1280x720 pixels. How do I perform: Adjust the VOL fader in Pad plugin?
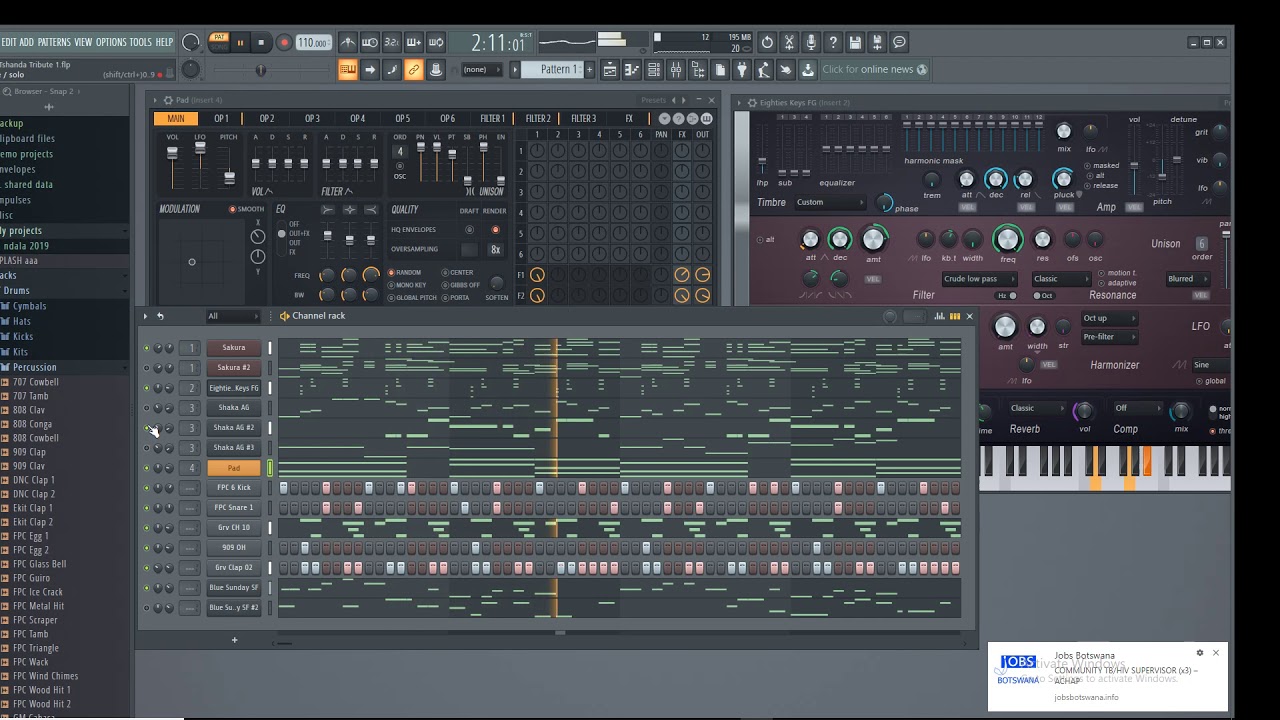[x=173, y=153]
